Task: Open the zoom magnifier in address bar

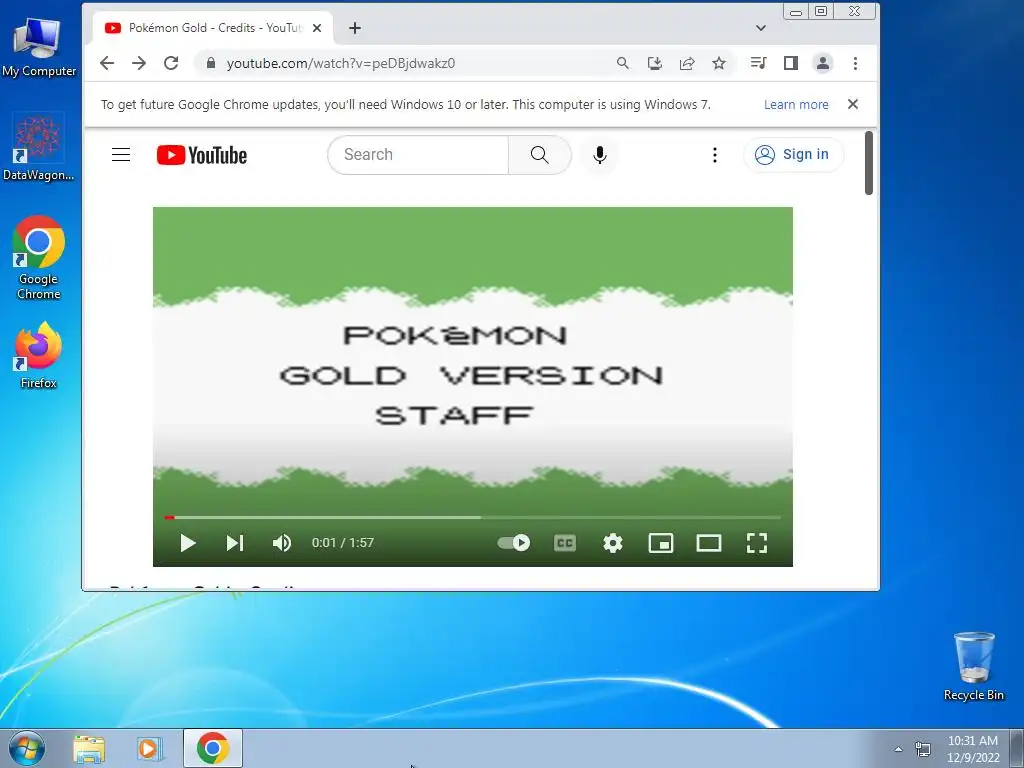Action: [622, 63]
